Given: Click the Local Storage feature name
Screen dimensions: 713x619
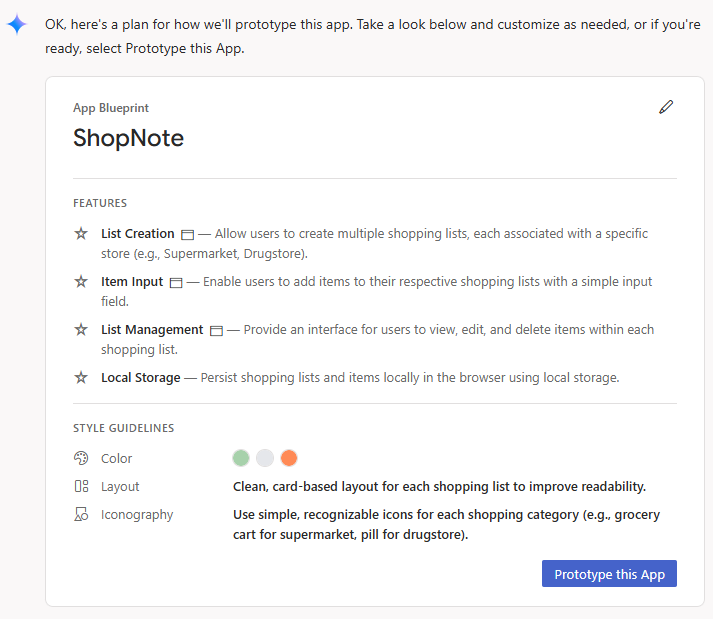Looking at the screenshot, I should pyautogui.click(x=141, y=378).
